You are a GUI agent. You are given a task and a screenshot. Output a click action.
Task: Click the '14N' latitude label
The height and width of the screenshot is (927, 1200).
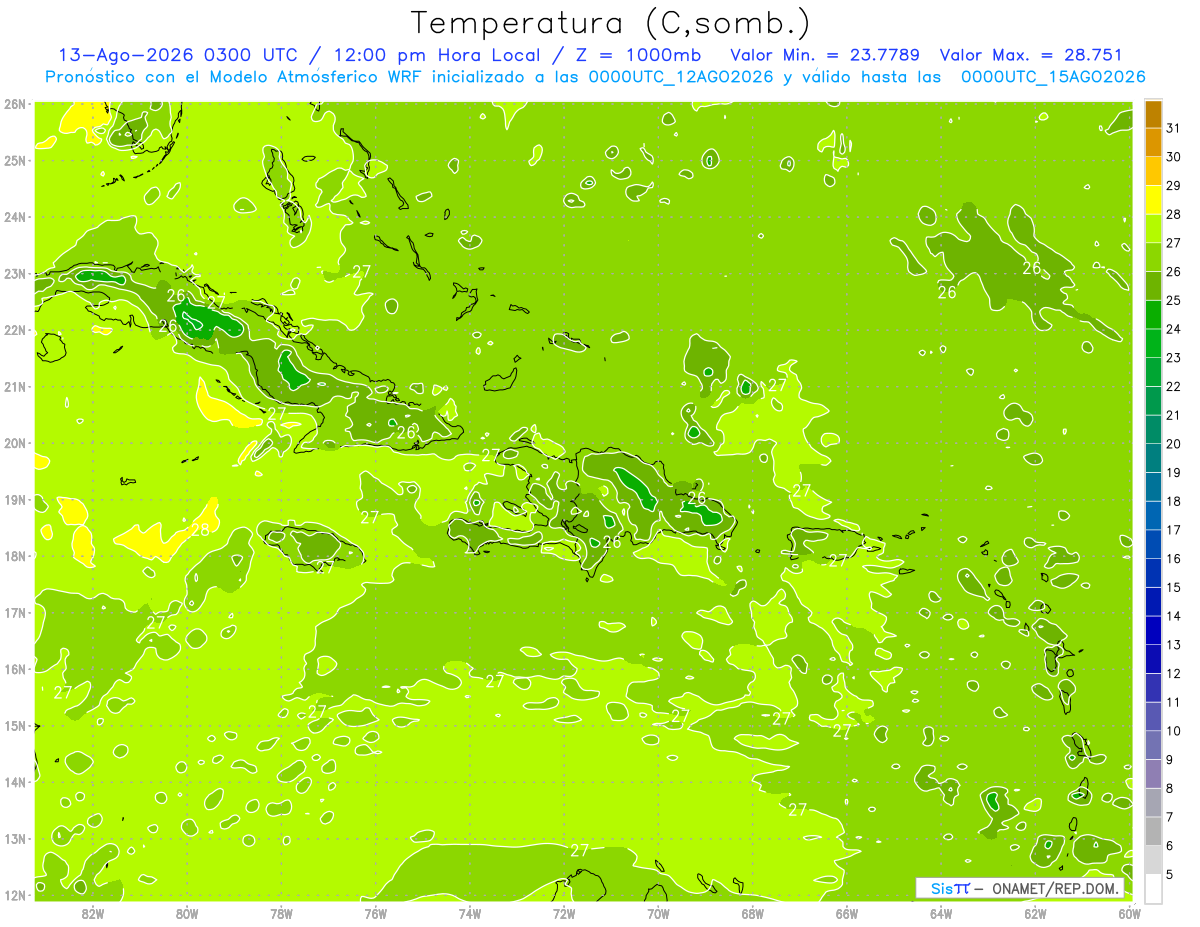tap(15, 782)
